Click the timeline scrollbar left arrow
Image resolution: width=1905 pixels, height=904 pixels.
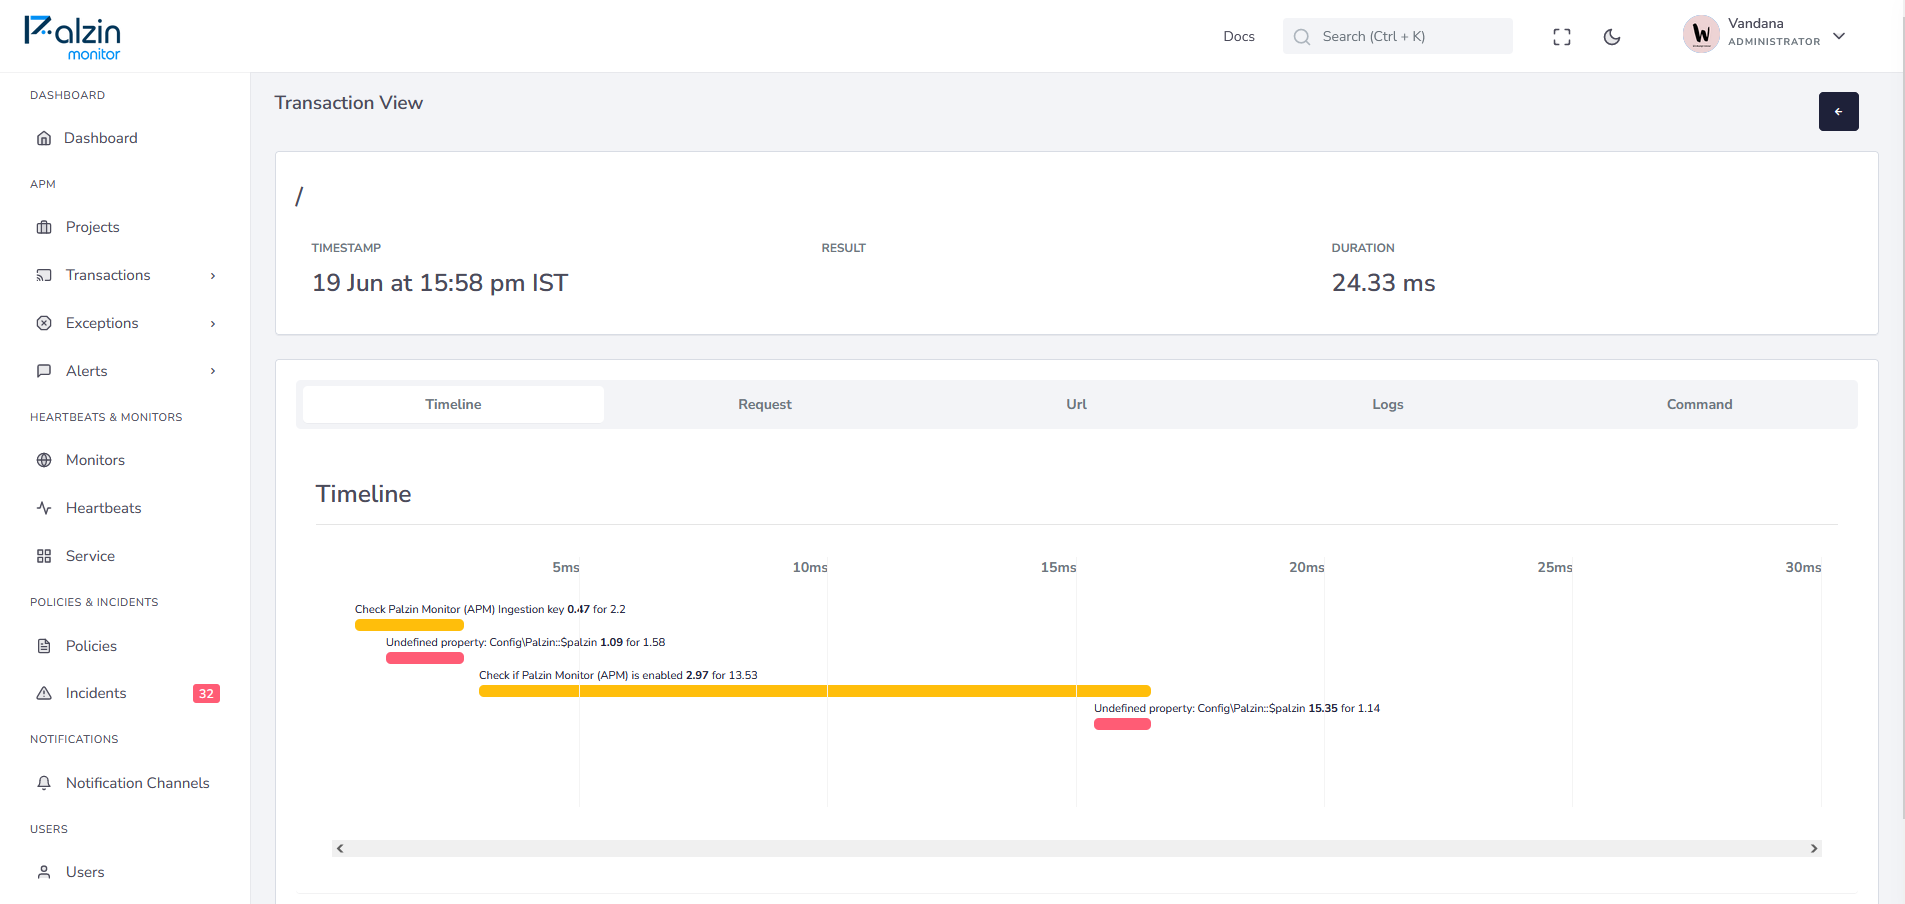click(340, 848)
